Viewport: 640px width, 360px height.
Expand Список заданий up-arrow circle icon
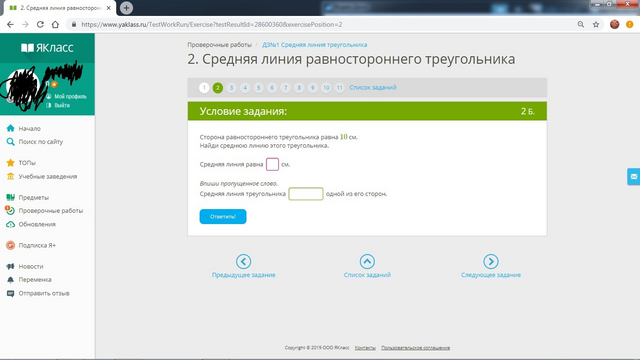(367, 262)
